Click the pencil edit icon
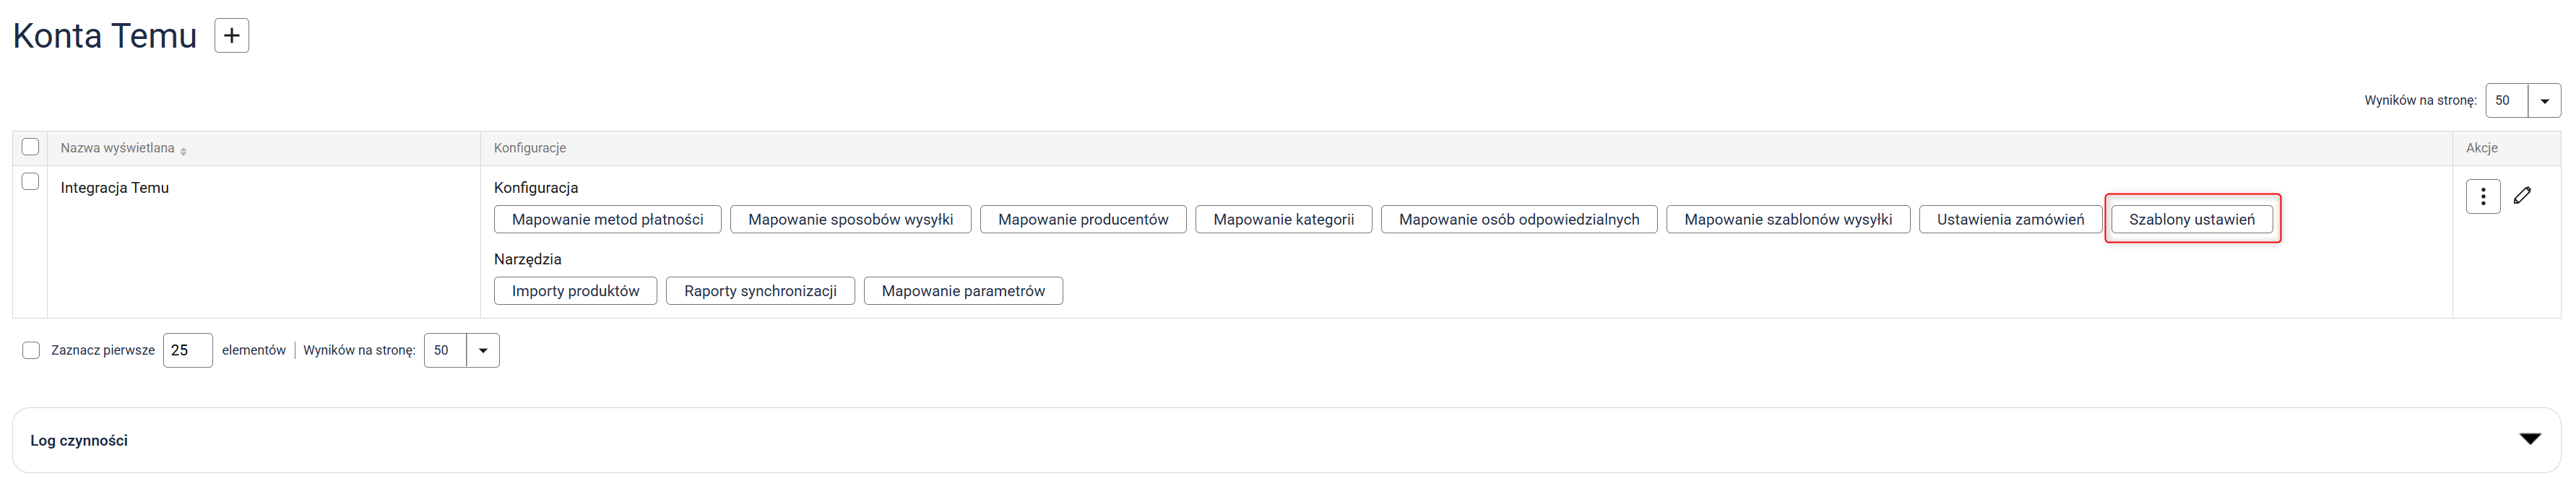Screen dimensions: 2576x489 pyautogui.click(x=2522, y=196)
